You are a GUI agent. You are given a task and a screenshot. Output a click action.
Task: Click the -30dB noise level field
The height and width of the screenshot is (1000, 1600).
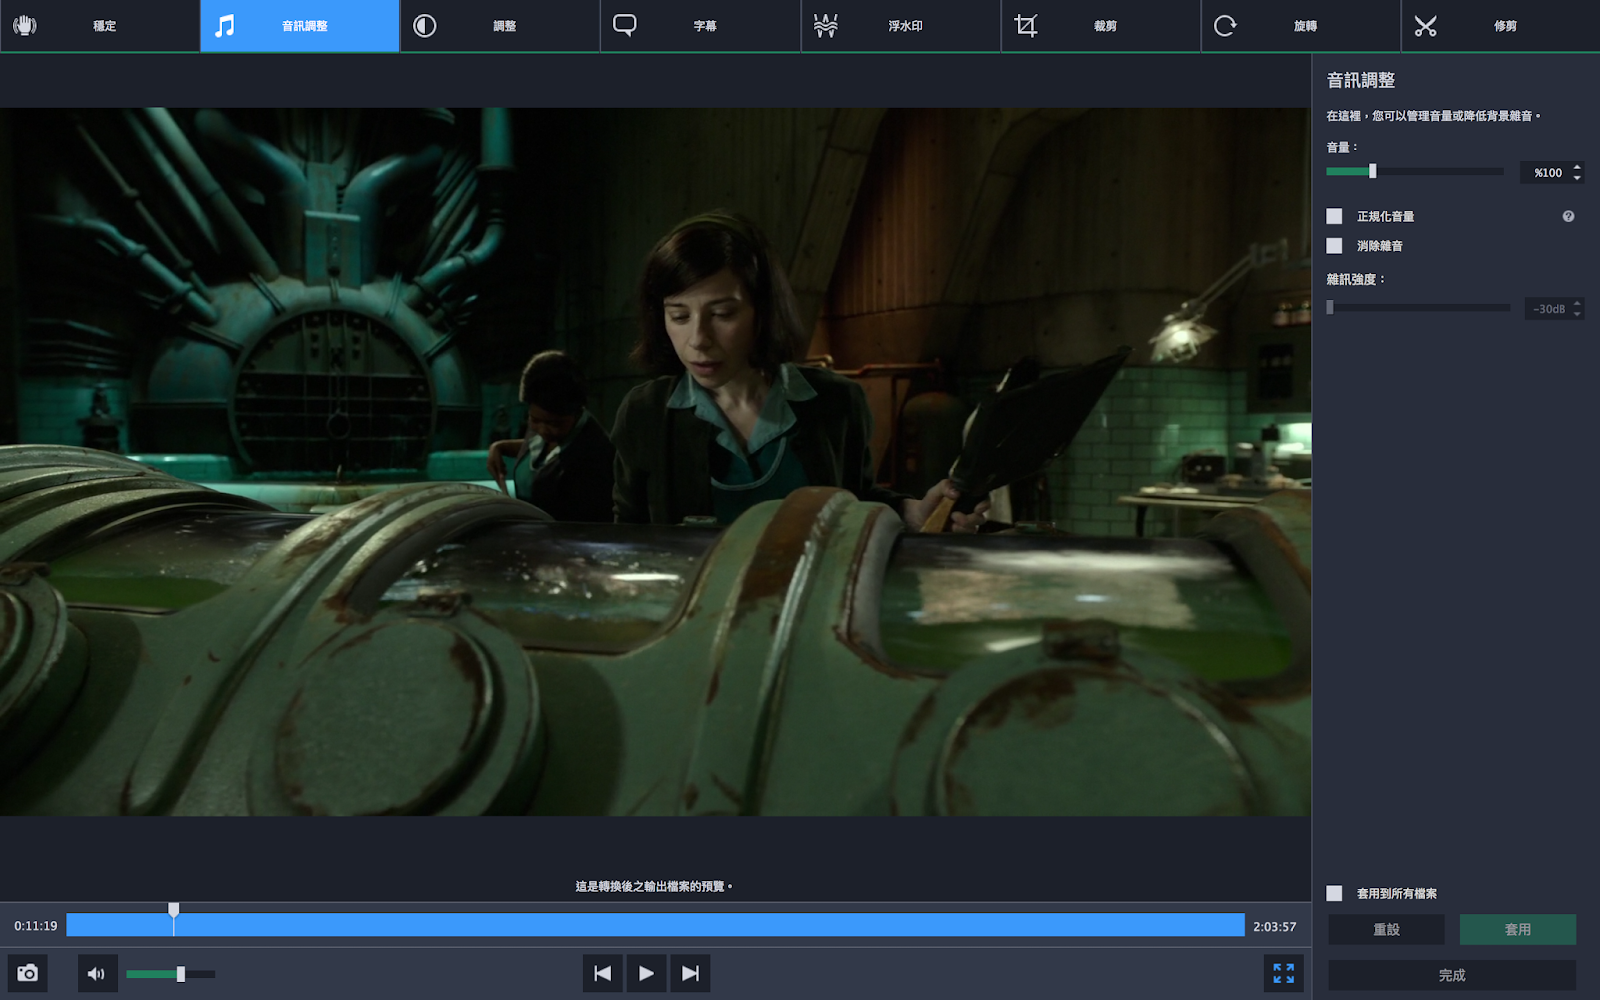pyautogui.click(x=1548, y=309)
